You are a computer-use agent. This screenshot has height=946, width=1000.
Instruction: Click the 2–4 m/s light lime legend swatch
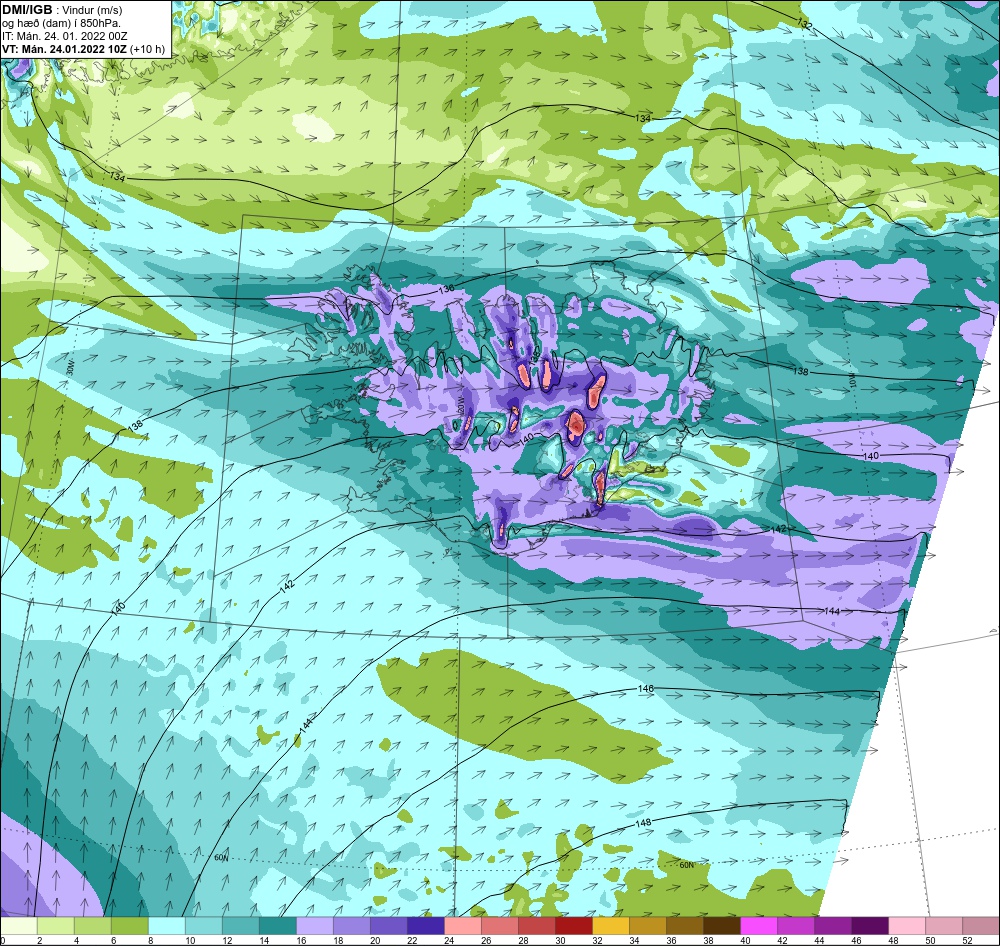click(x=56, y=926)
